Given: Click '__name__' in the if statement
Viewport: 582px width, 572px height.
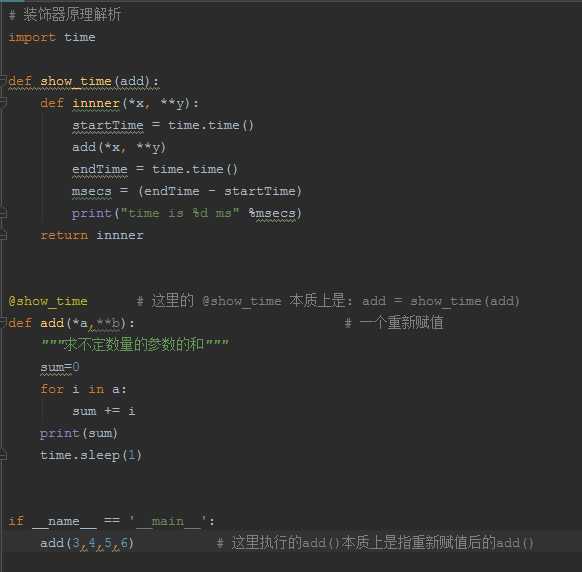Looking at the screenshot, I should coord(64,522).
